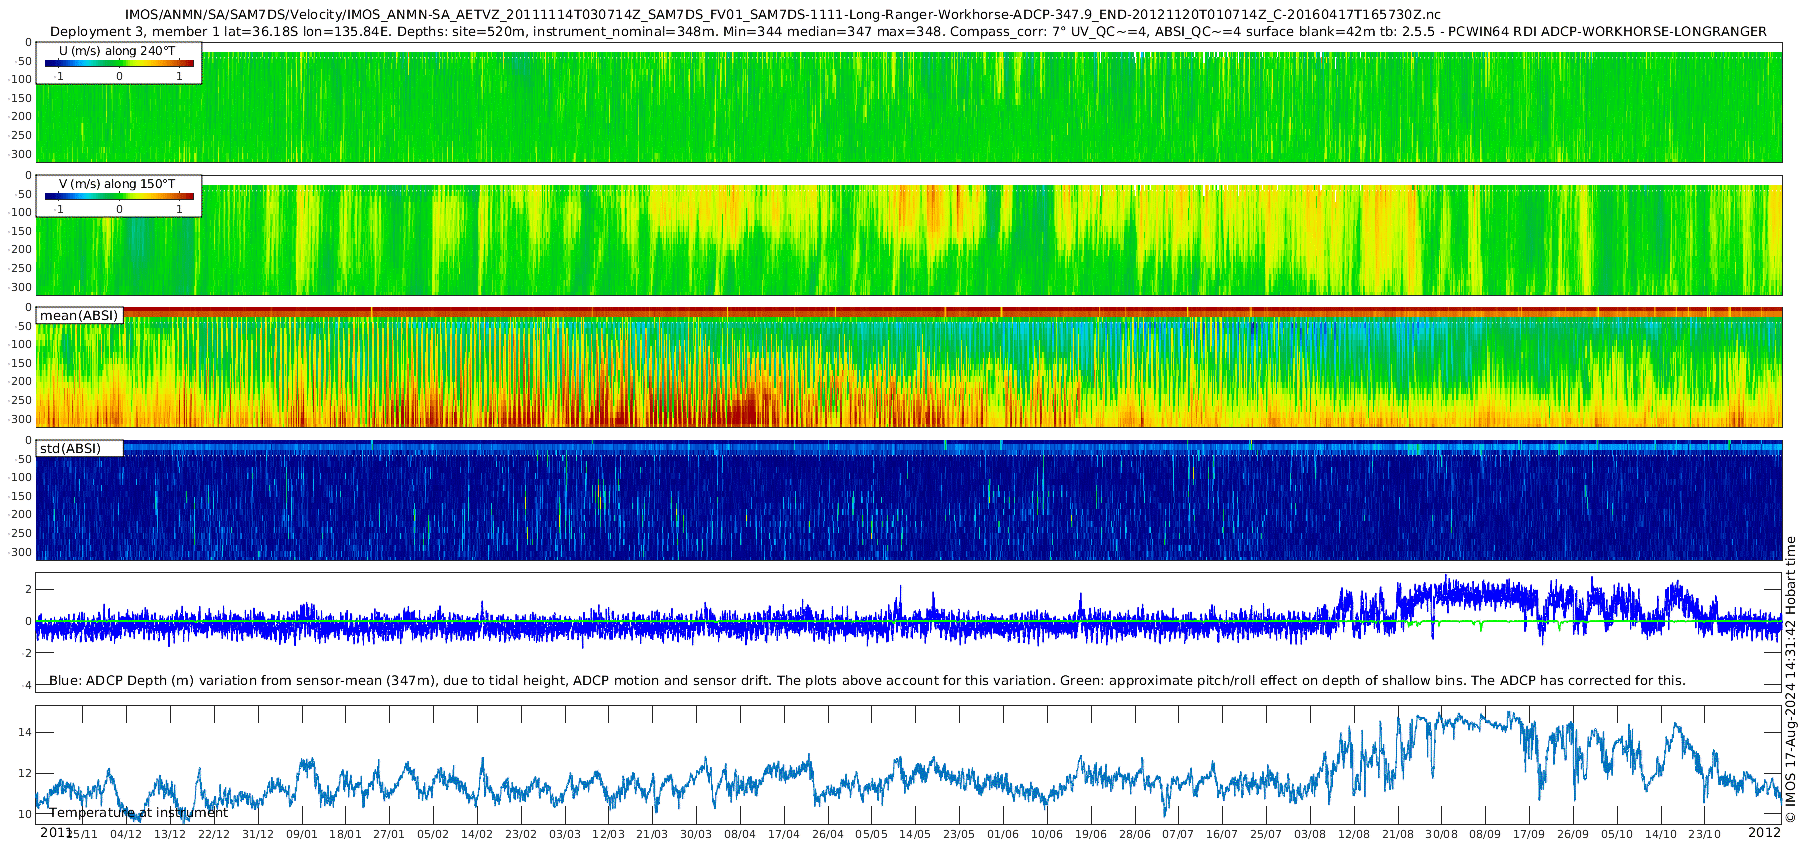Viewport: 1800px width, 850px height.
Task: Click the 03/03 date tick label
Action: tap(564, 834)
